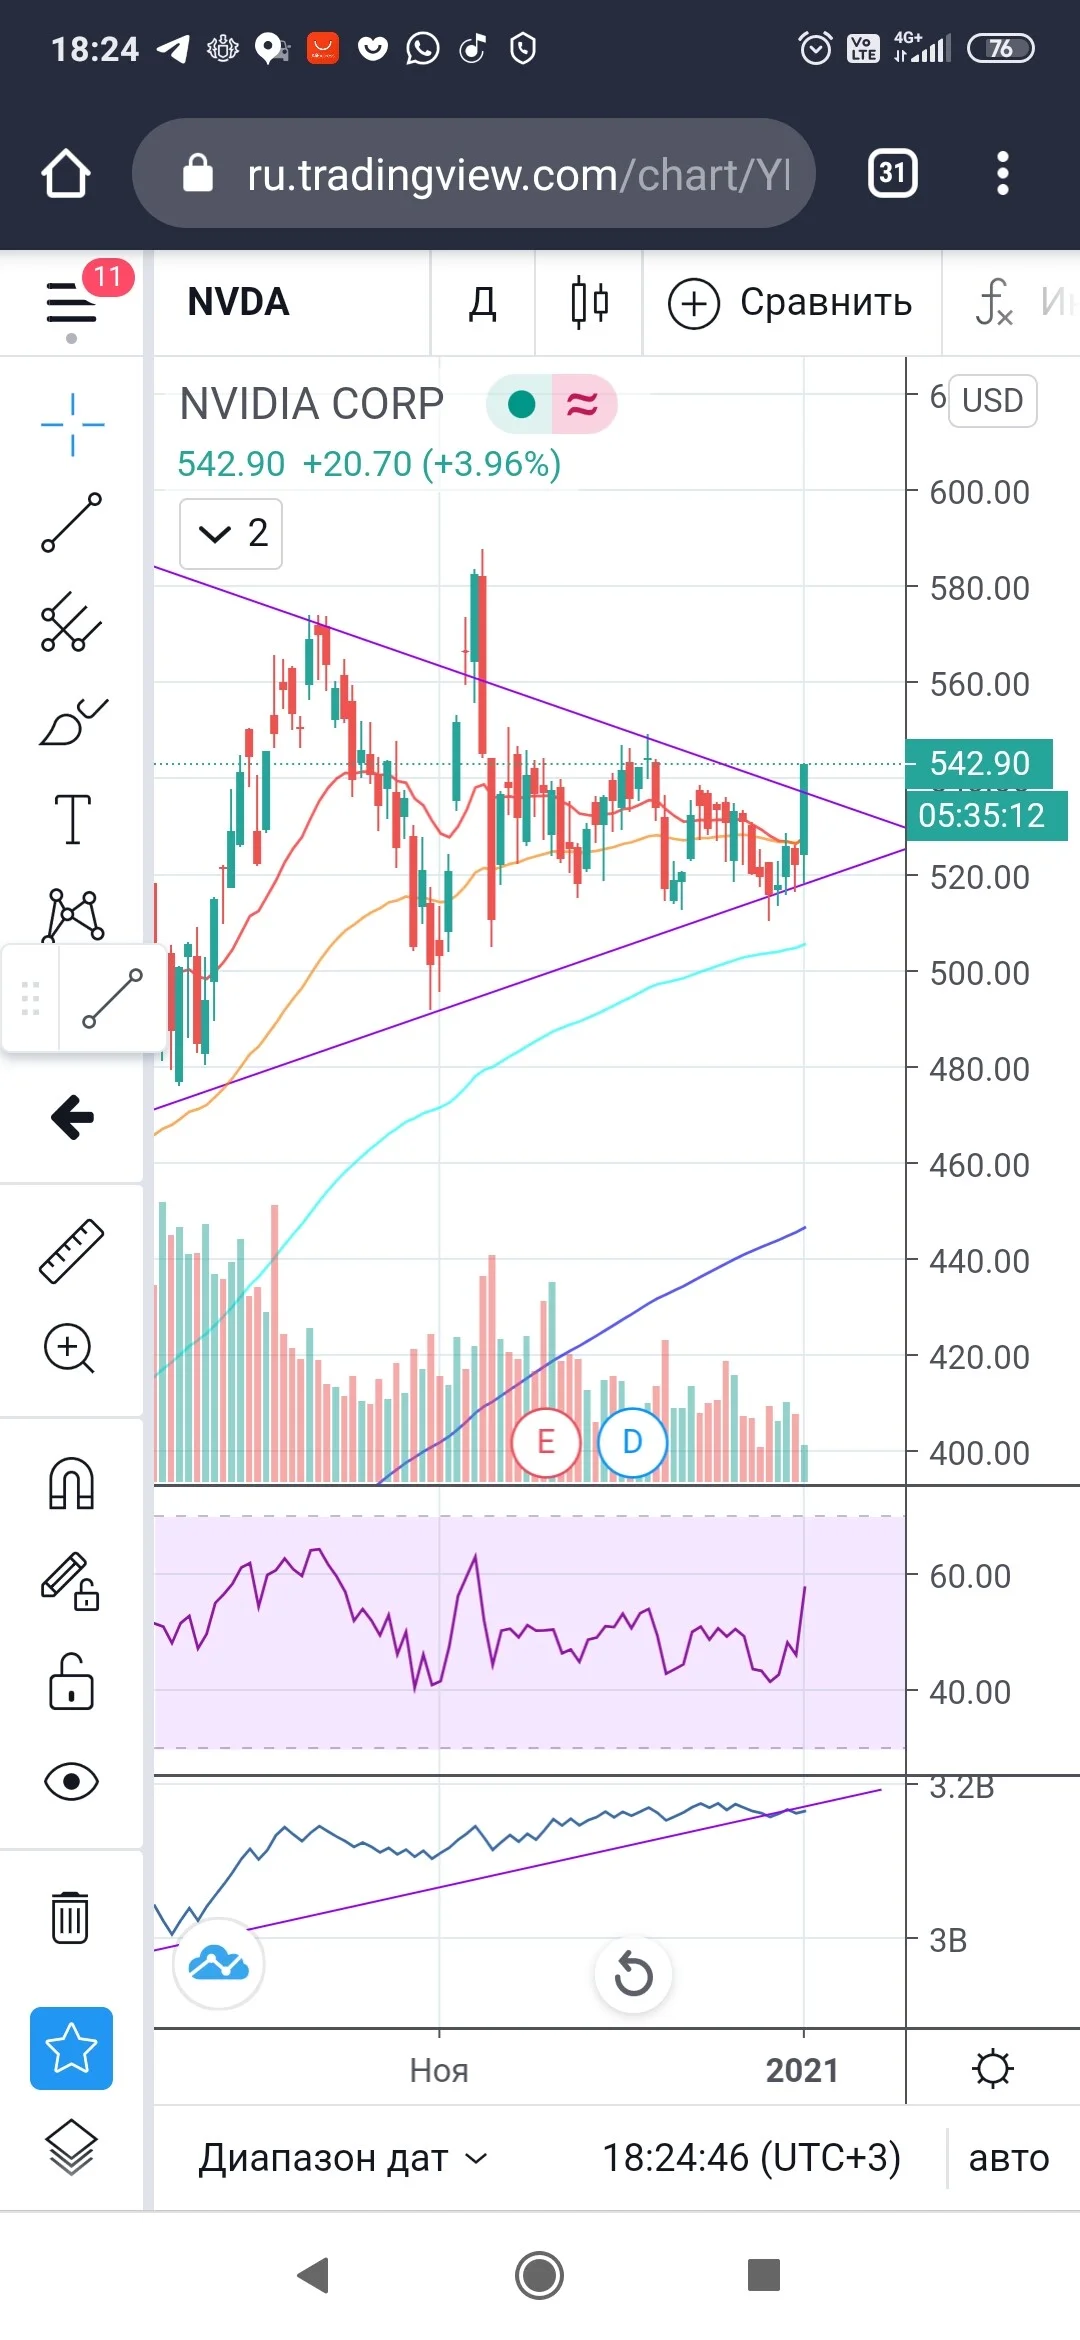Click the earnings E marker
Image resolution: width=1080 pixels, height=2340 pixels.
[545, 1442]
